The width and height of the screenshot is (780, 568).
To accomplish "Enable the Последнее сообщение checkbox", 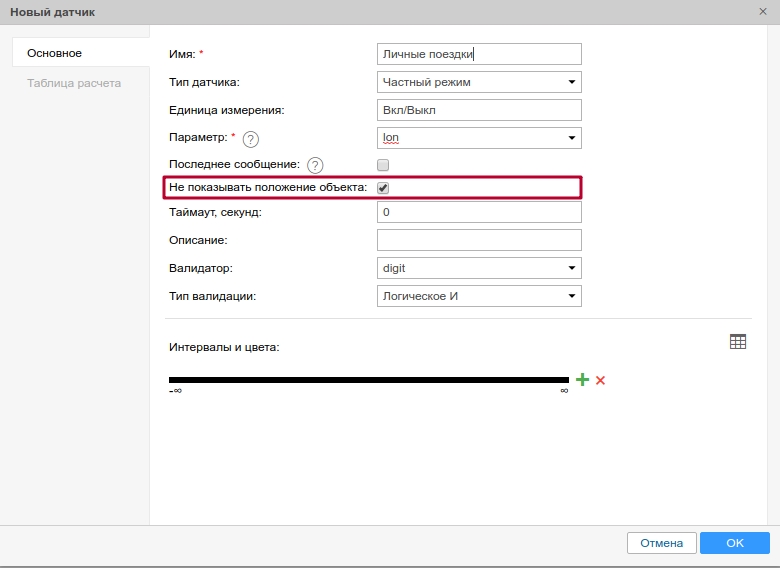I will pyautogui.click(x=383, y=165).
